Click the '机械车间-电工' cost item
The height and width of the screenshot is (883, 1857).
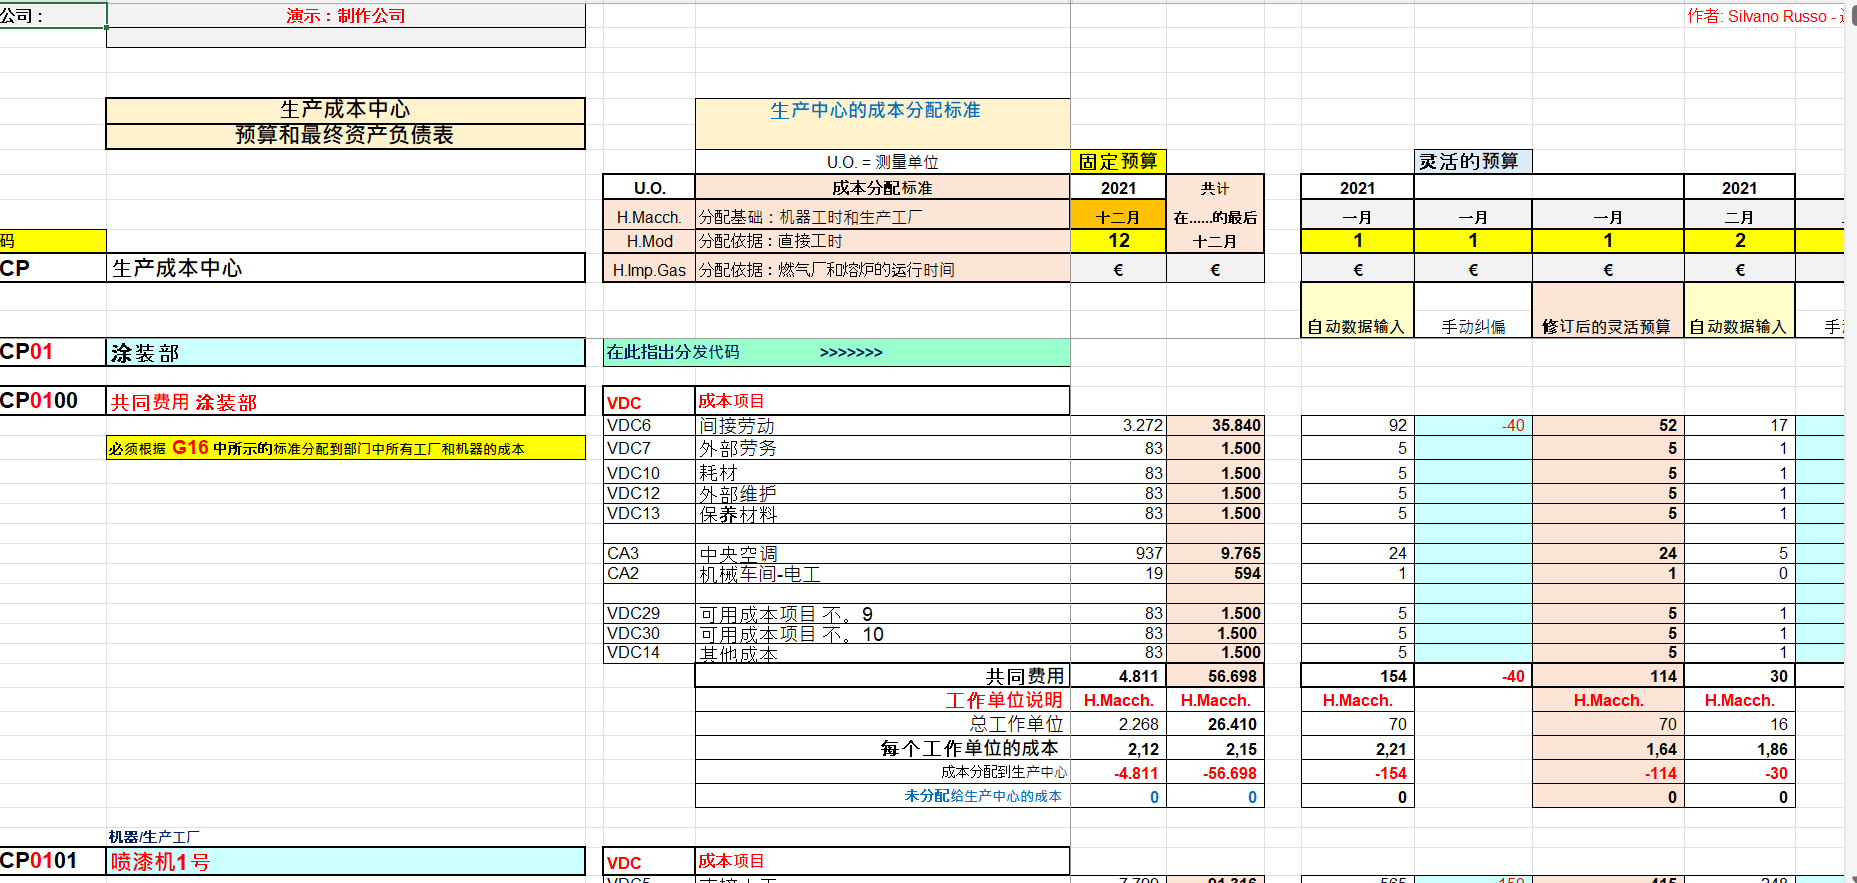click(x=882, y=574)
